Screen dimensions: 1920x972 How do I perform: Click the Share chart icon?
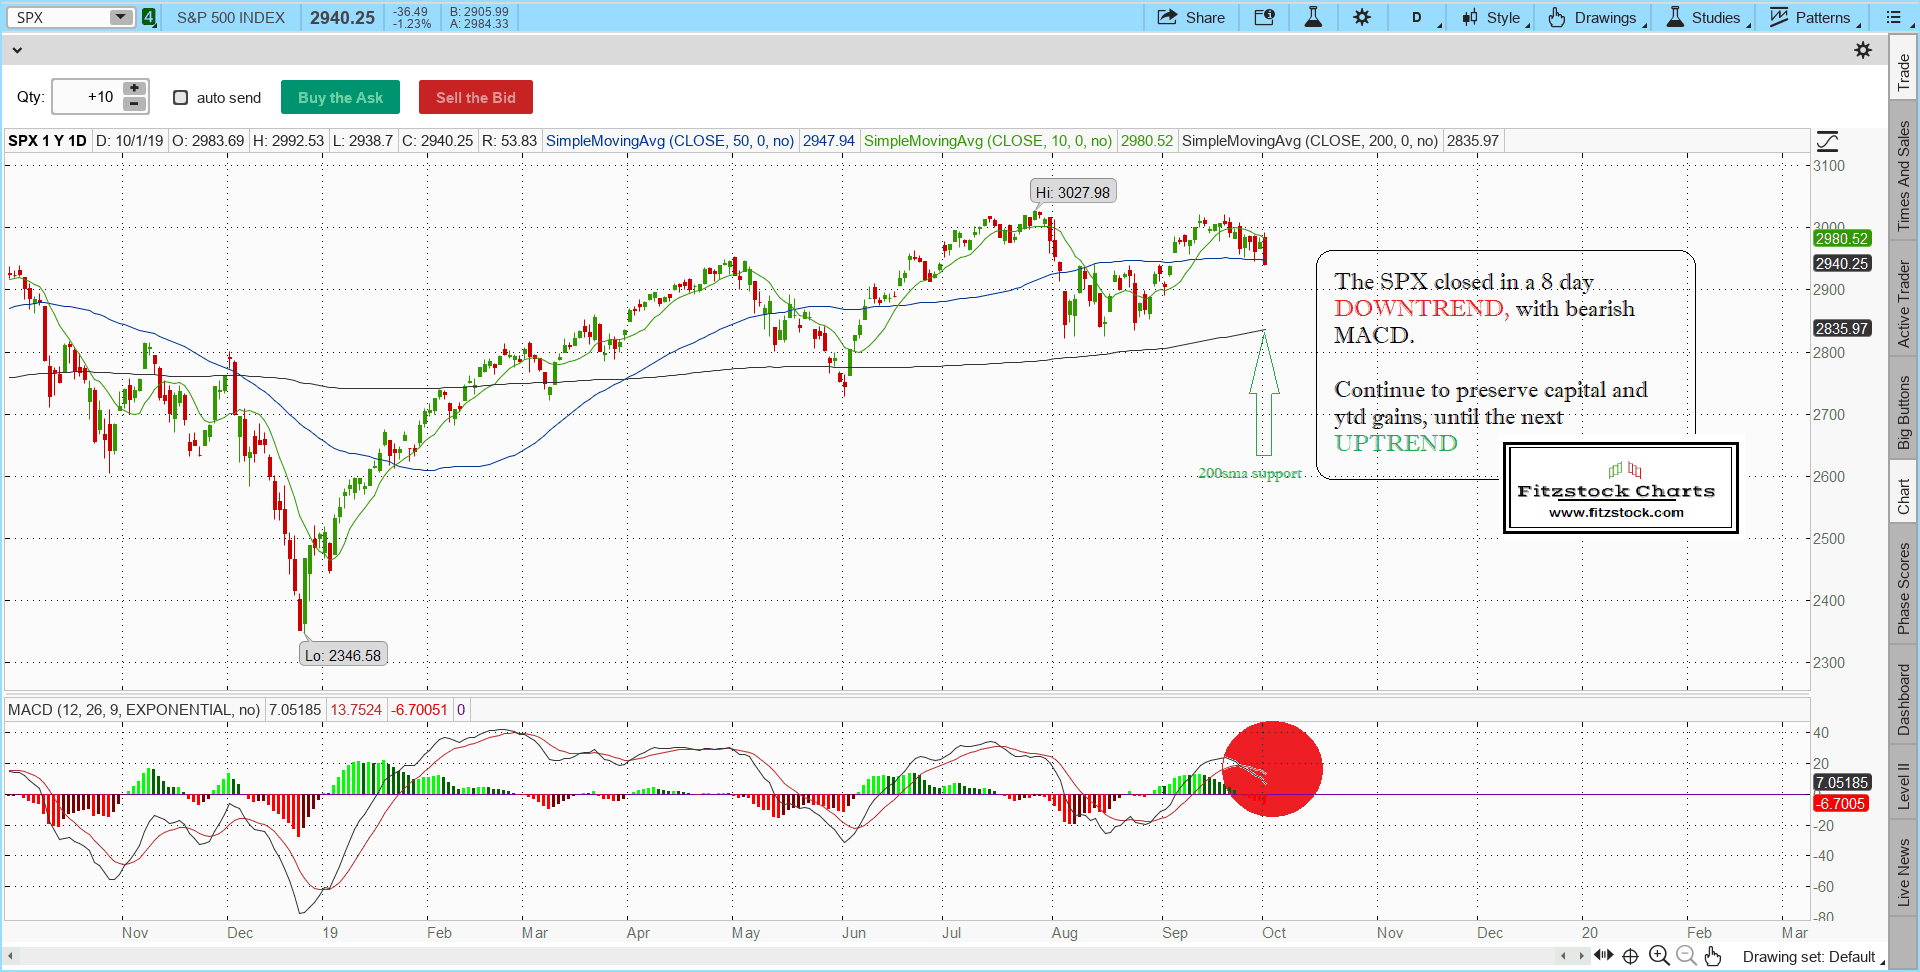(x=1190, y=17)
